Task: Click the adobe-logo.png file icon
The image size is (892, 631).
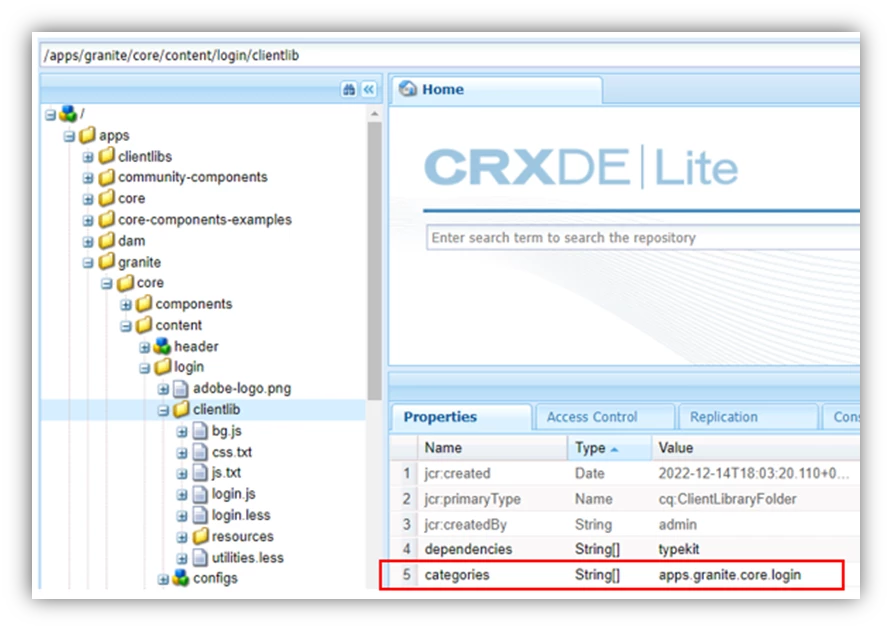Action: pyautogui.click(x=180, y=389)
